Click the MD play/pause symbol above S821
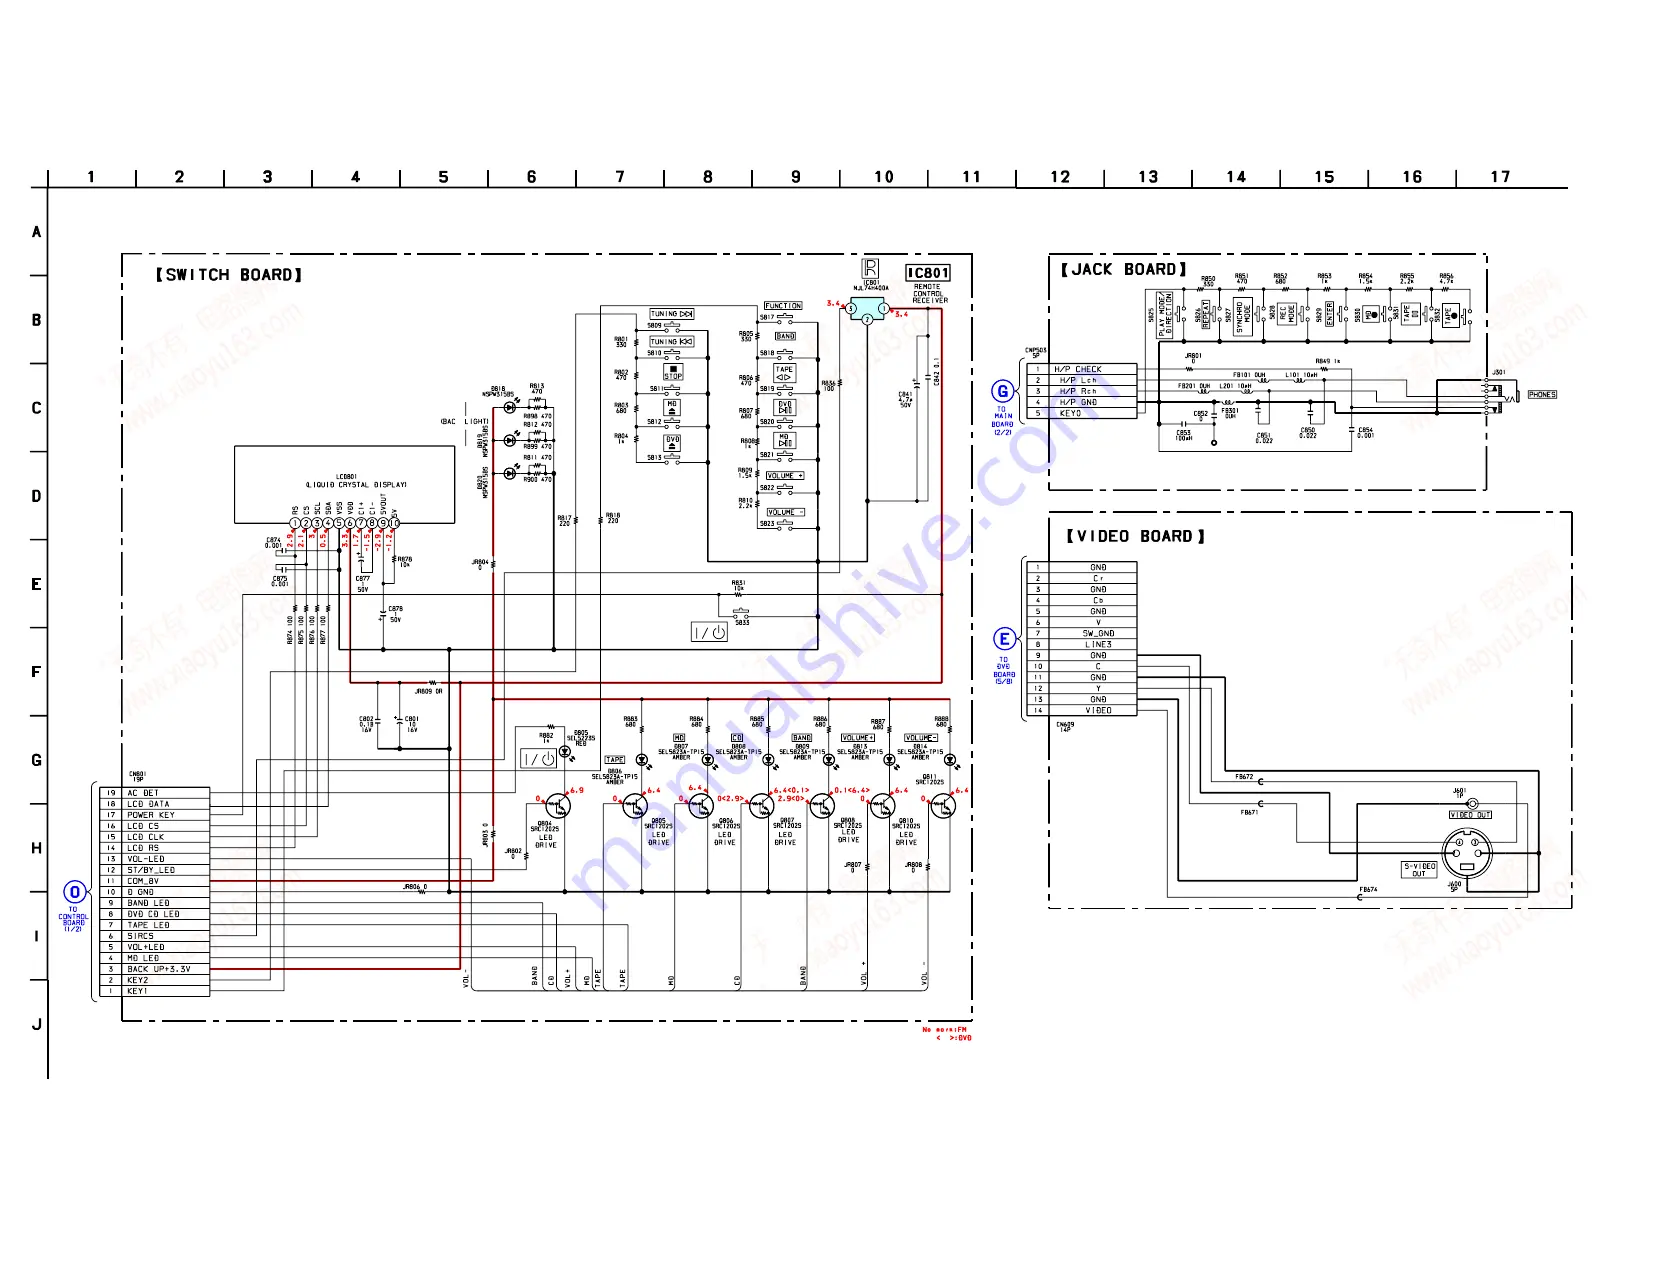This screenshot has height=1263, width=1680. [x=785, y=440]
